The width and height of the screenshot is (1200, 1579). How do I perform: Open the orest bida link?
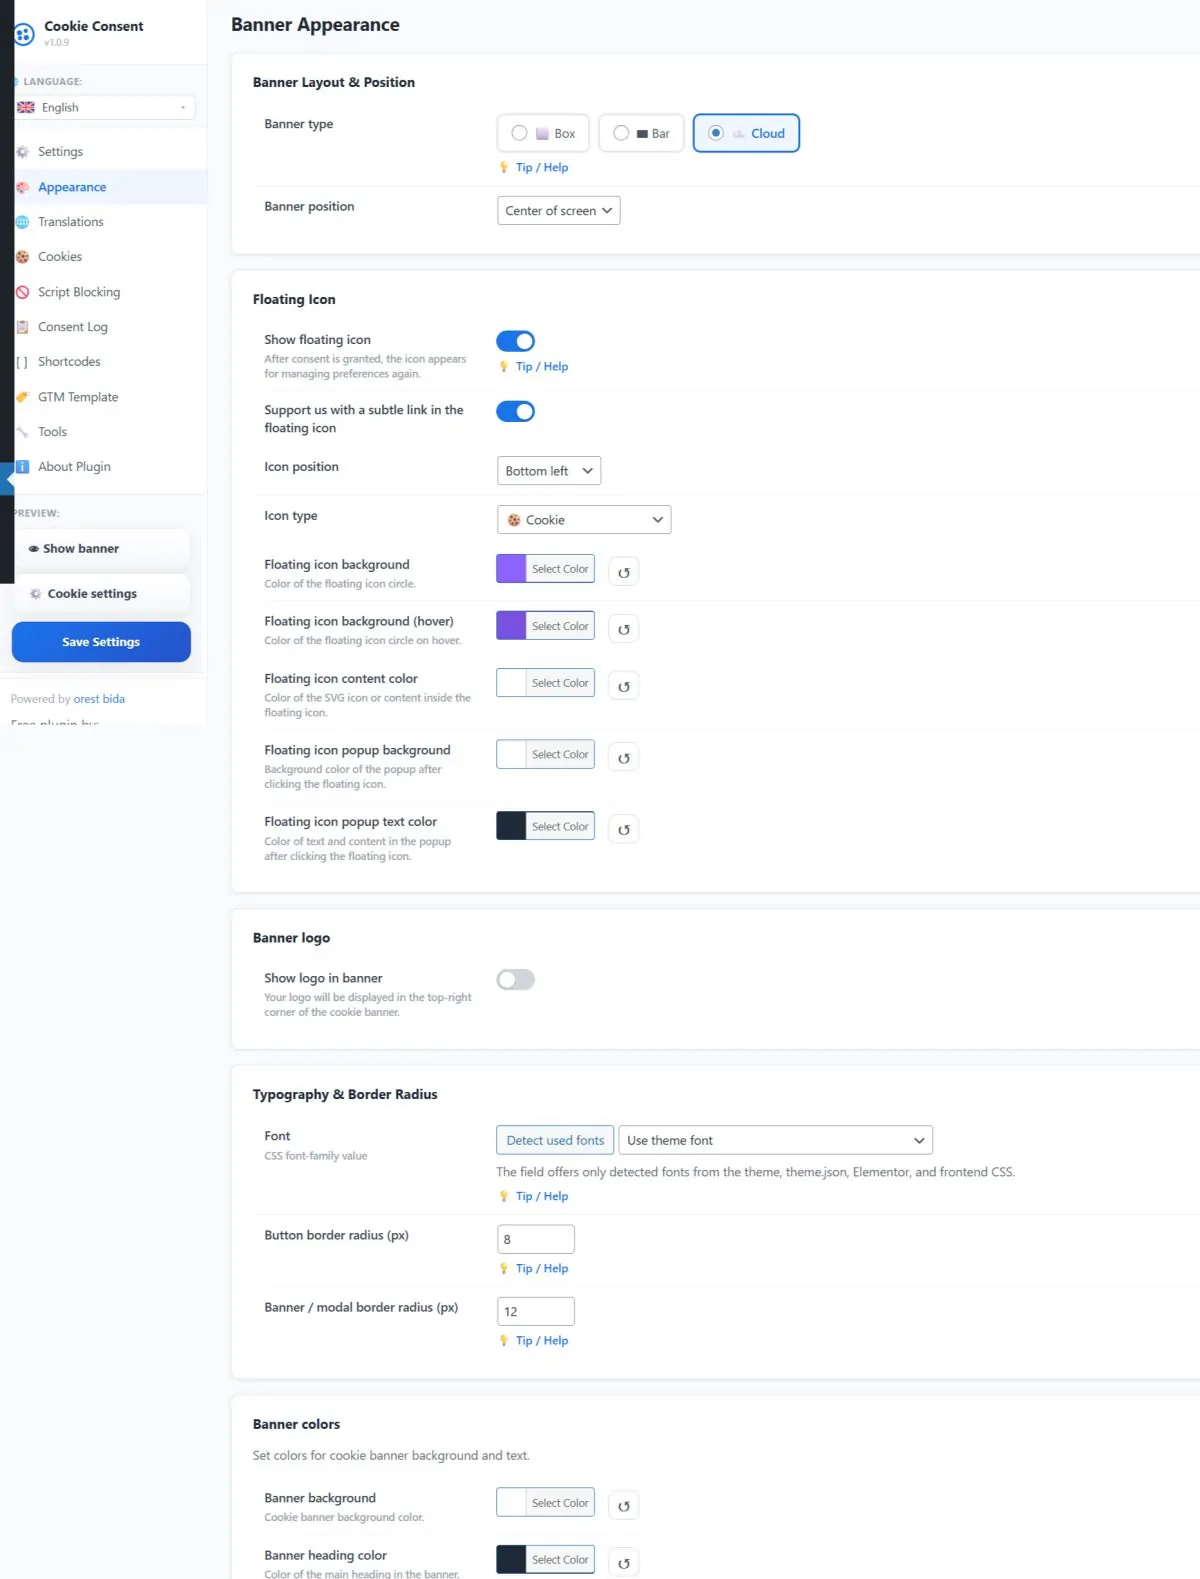[x=99, y=699]
